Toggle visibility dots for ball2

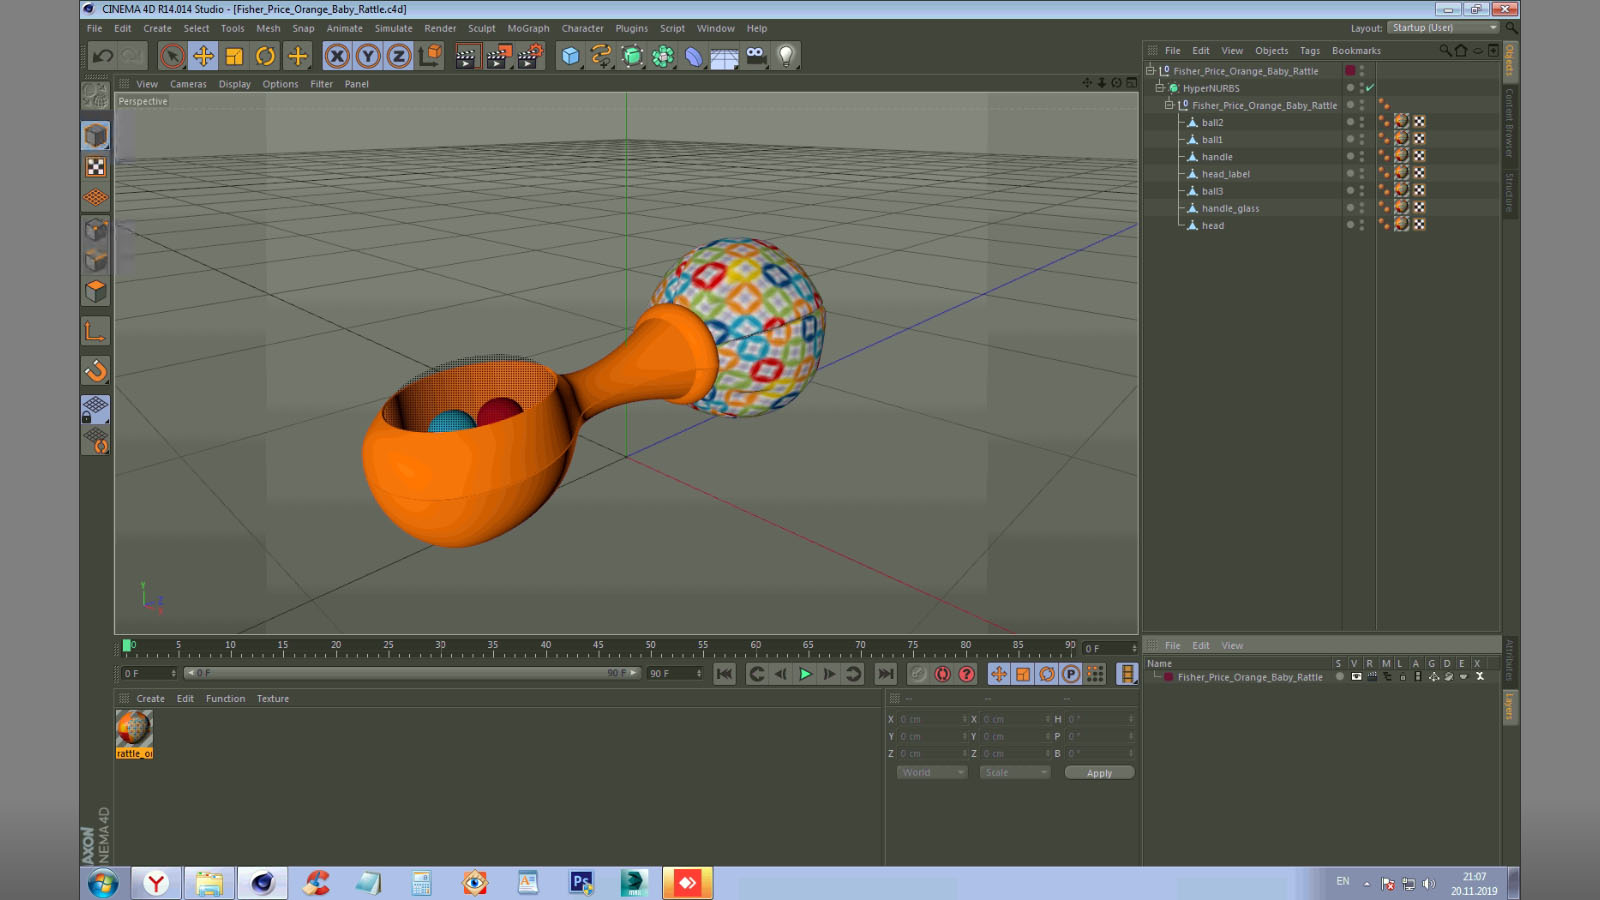[1361, 122]
